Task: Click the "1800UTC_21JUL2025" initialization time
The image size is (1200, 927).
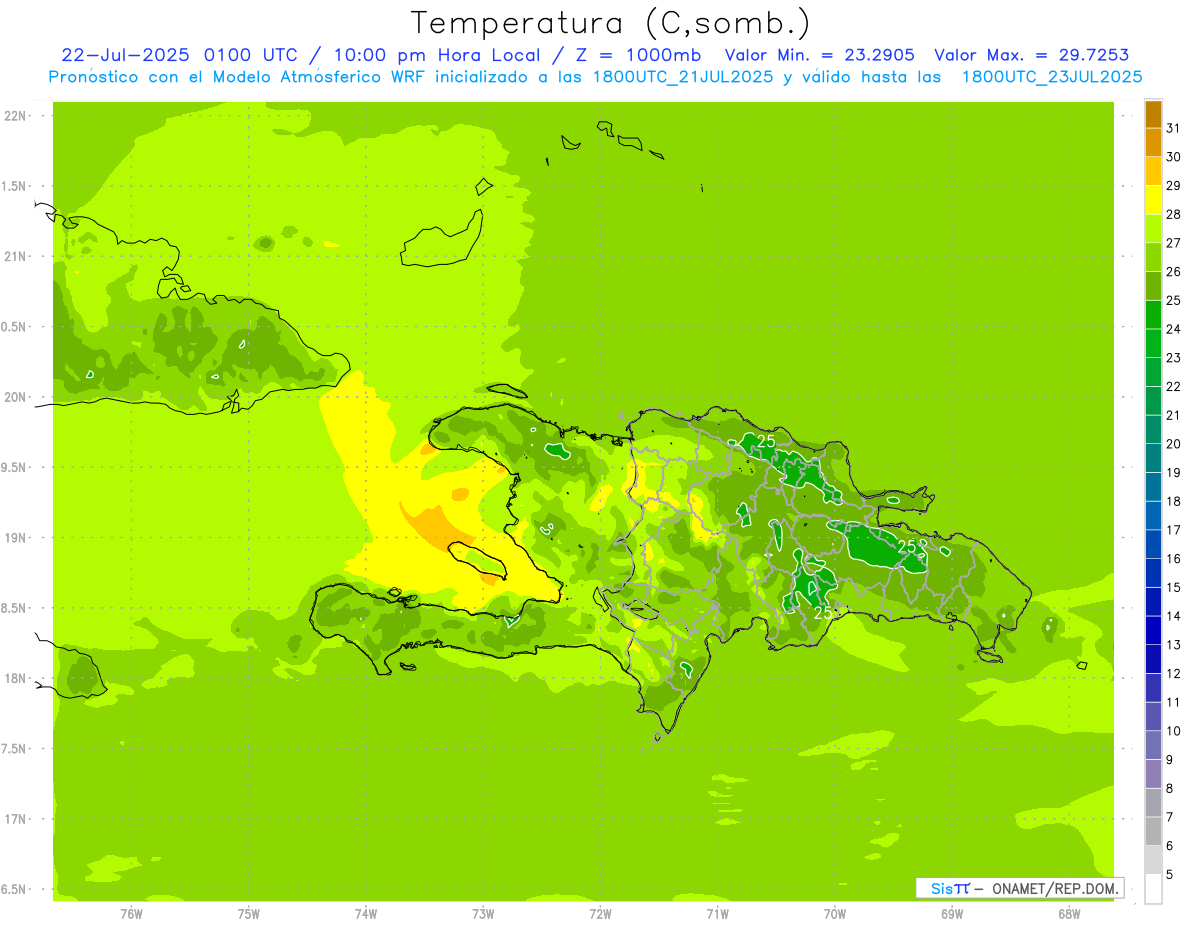Action: click(x=682, y=77)
